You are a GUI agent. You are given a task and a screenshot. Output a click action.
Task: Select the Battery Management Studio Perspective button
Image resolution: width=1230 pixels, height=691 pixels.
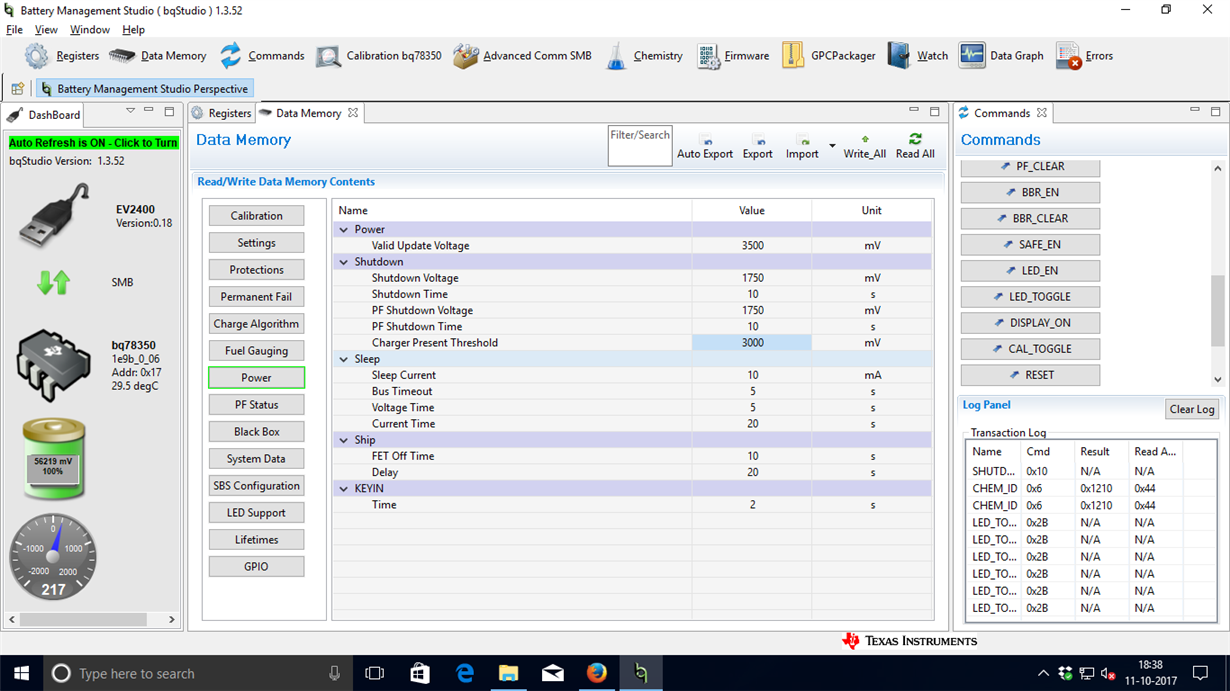[144, 89]
